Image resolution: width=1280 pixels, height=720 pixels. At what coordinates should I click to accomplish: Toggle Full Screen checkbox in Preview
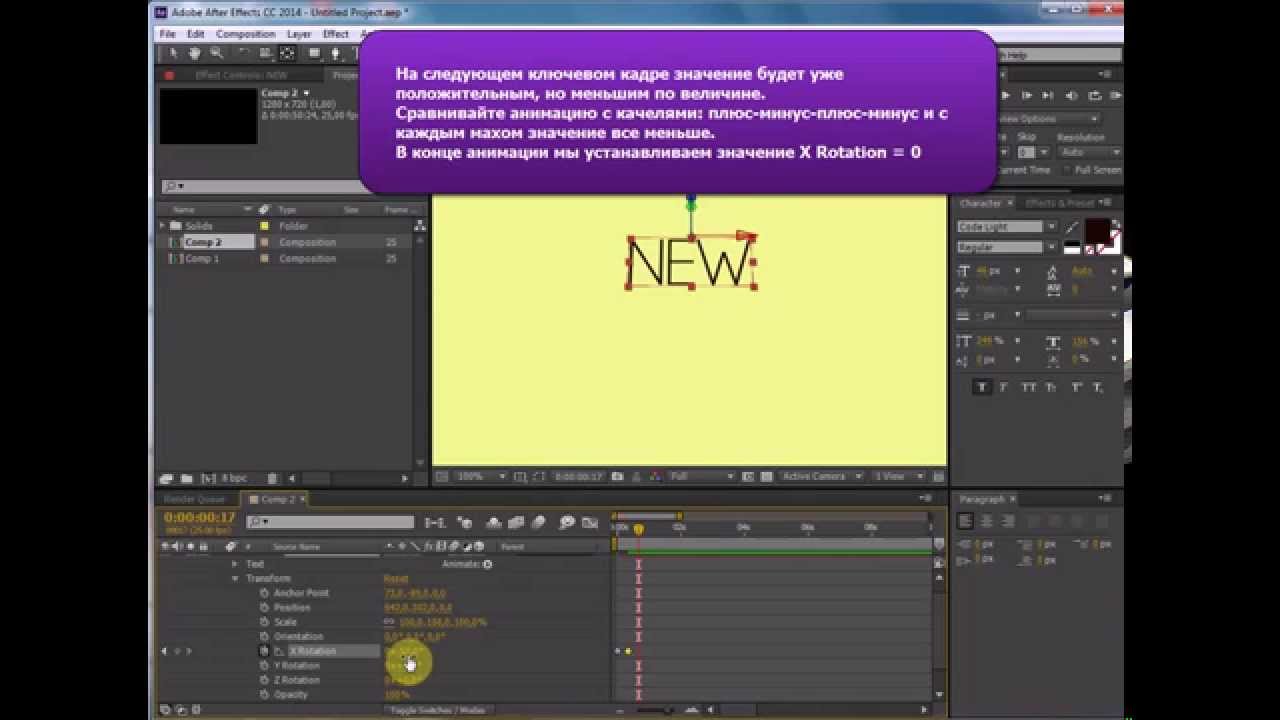point(1067,170)
